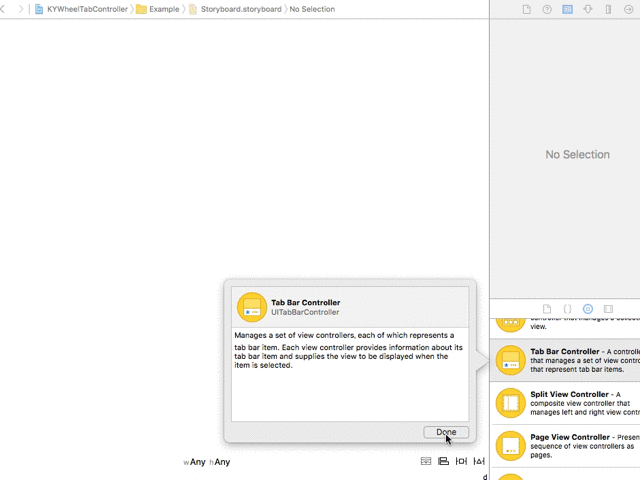Viewport: 640px width, 480px height.
Task: Show the Quick Help inspector
Action: click(547, 9)
